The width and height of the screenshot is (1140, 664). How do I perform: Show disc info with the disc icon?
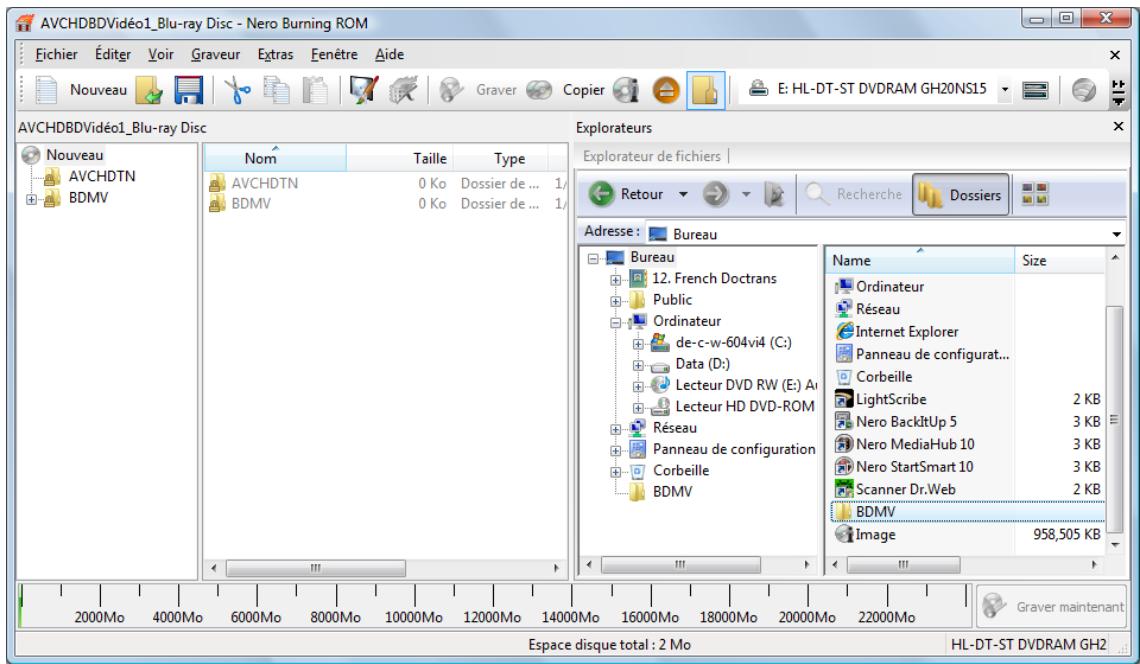[625, 90]
